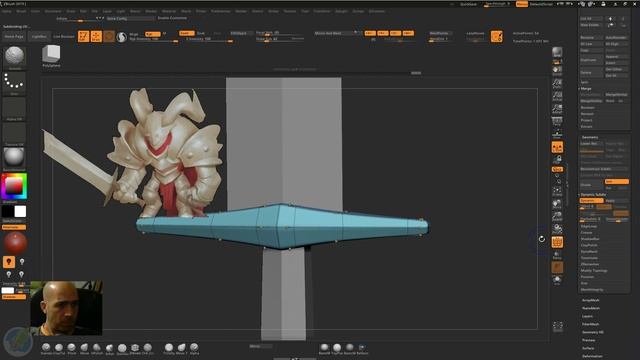
Task: Click the white secondary color swatch
Action: [x=20, y=211]
